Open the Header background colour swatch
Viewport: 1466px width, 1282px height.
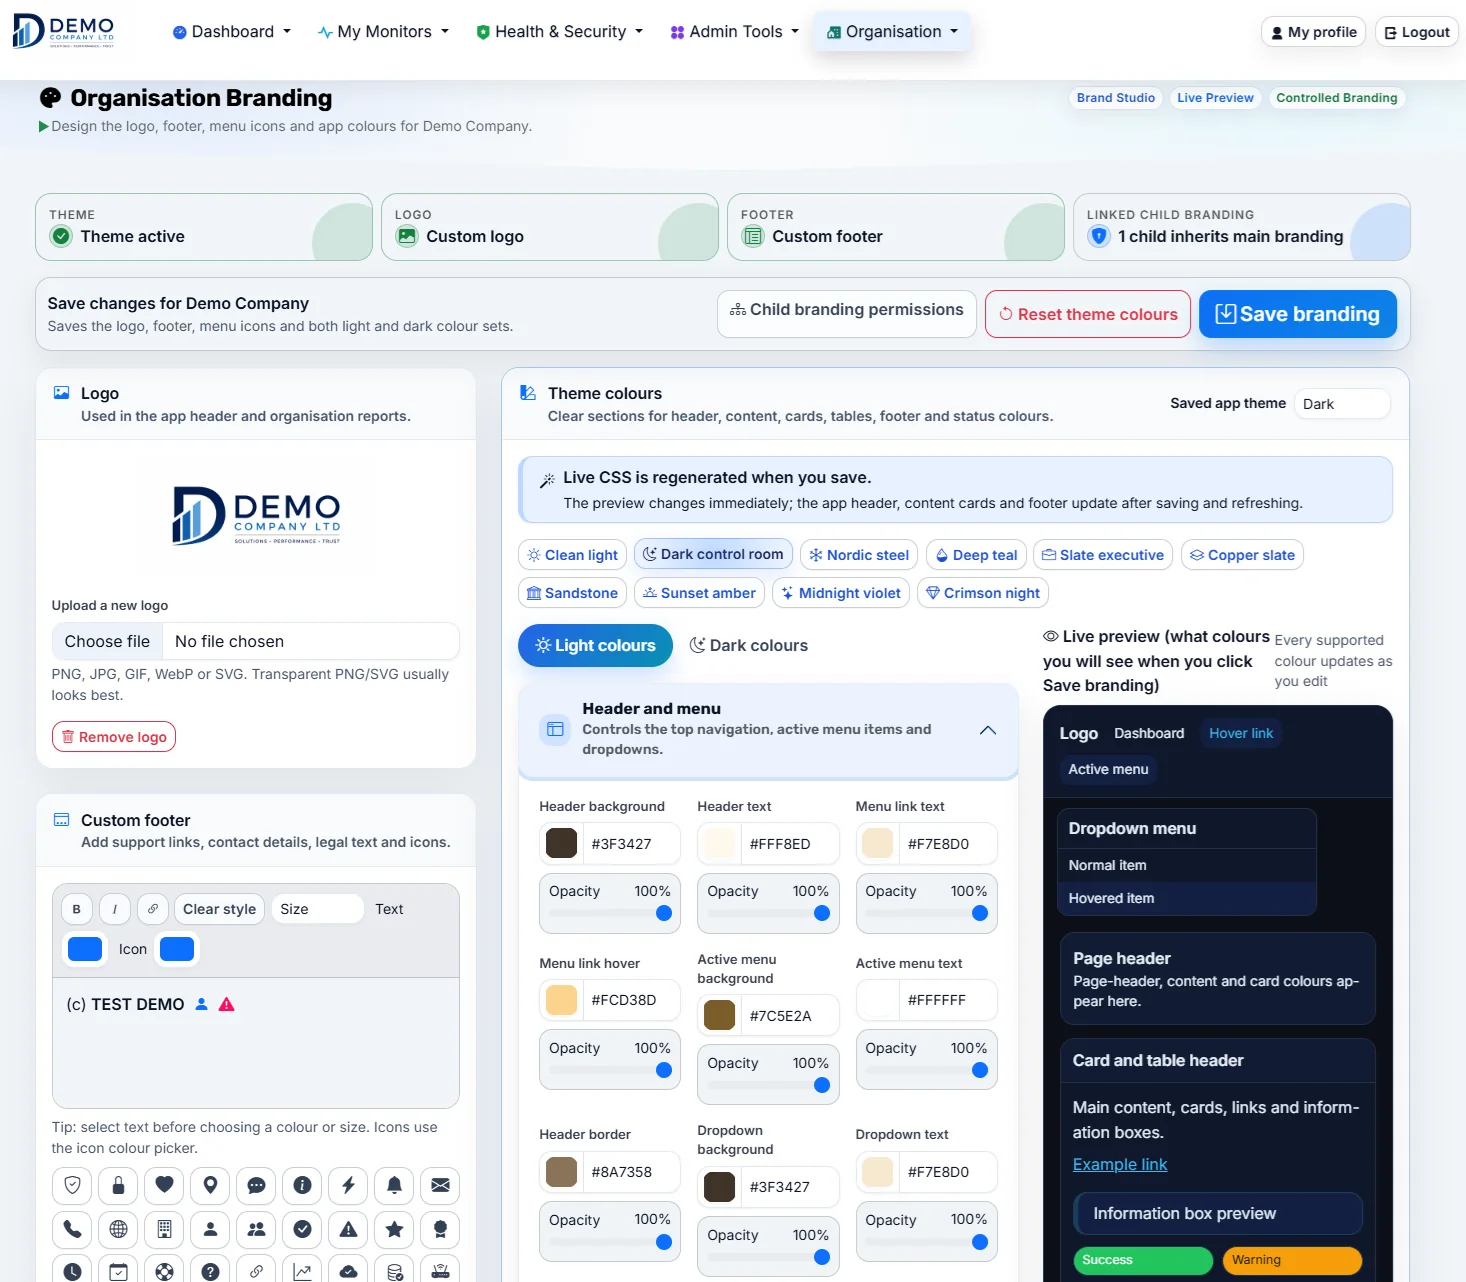(562, 843)
